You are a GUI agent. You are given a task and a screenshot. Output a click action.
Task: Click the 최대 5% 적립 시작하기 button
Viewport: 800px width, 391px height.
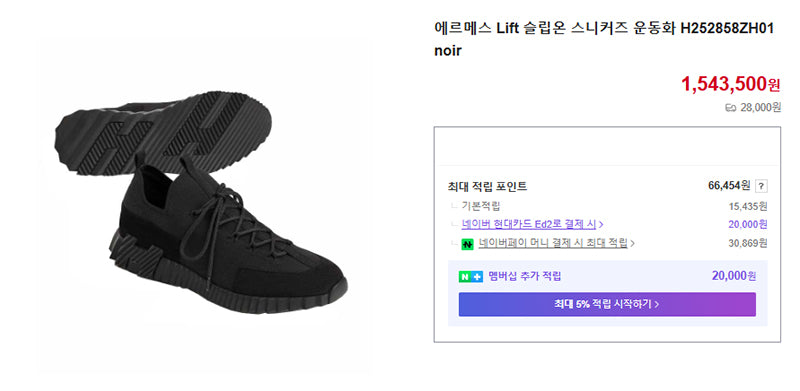(607, 304)
